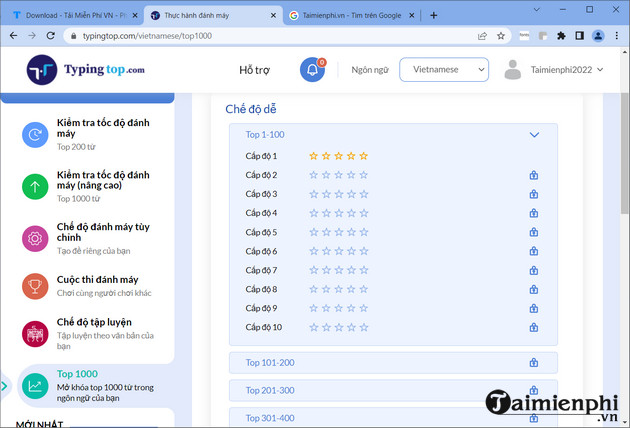Viewport: 630px width, 428px height.
Task: Select the Top 1000 sidebar item
Action: [x=96, y=386]
